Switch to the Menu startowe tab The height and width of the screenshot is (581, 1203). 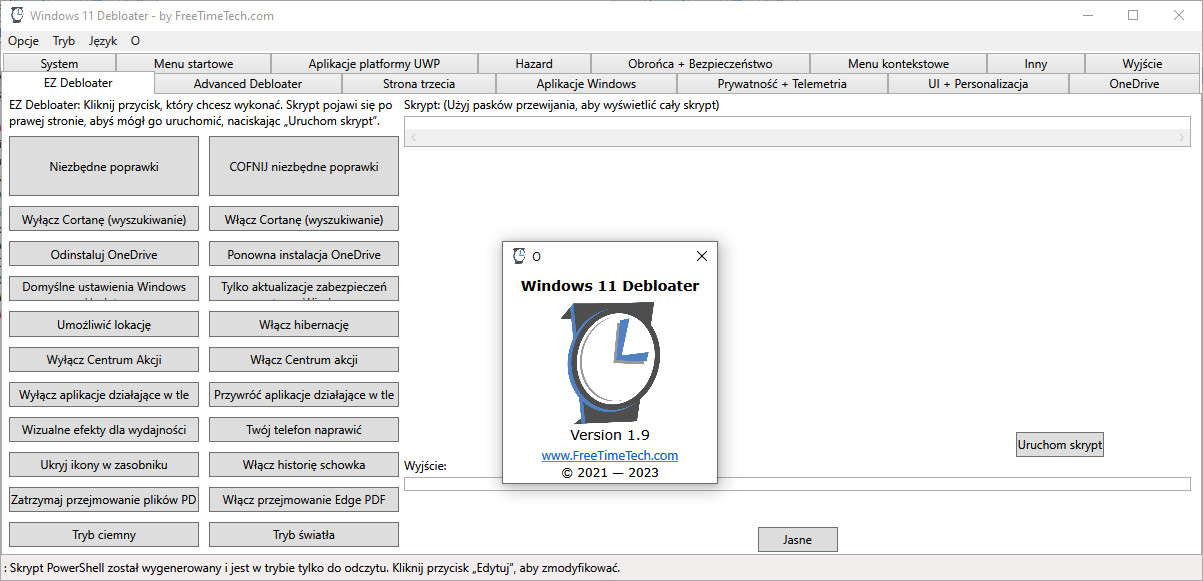(x=193, y=64)
